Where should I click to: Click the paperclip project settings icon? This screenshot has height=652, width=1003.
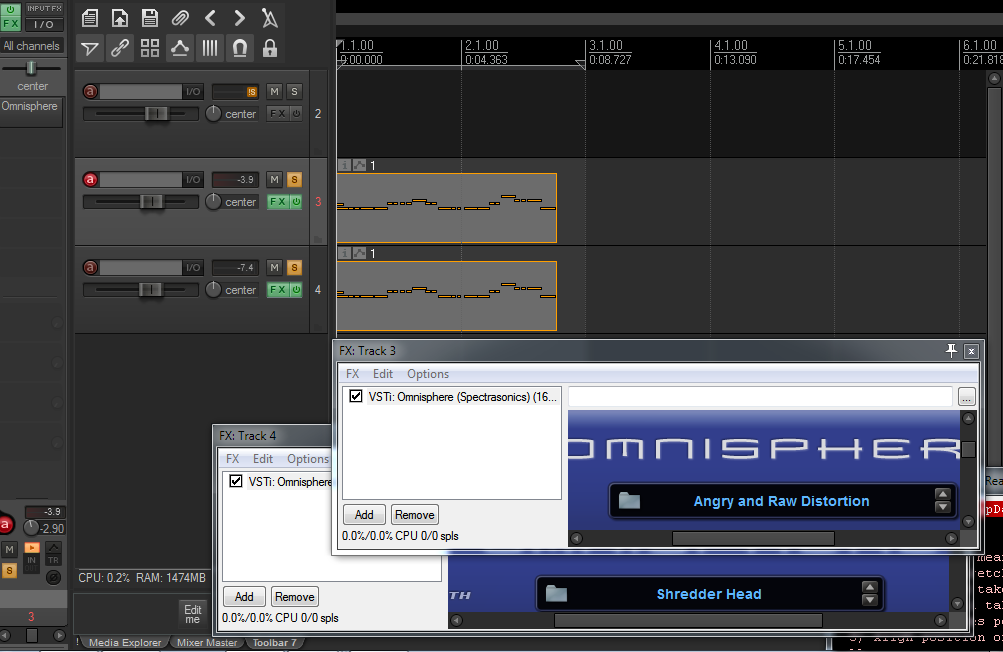point(180,18)
